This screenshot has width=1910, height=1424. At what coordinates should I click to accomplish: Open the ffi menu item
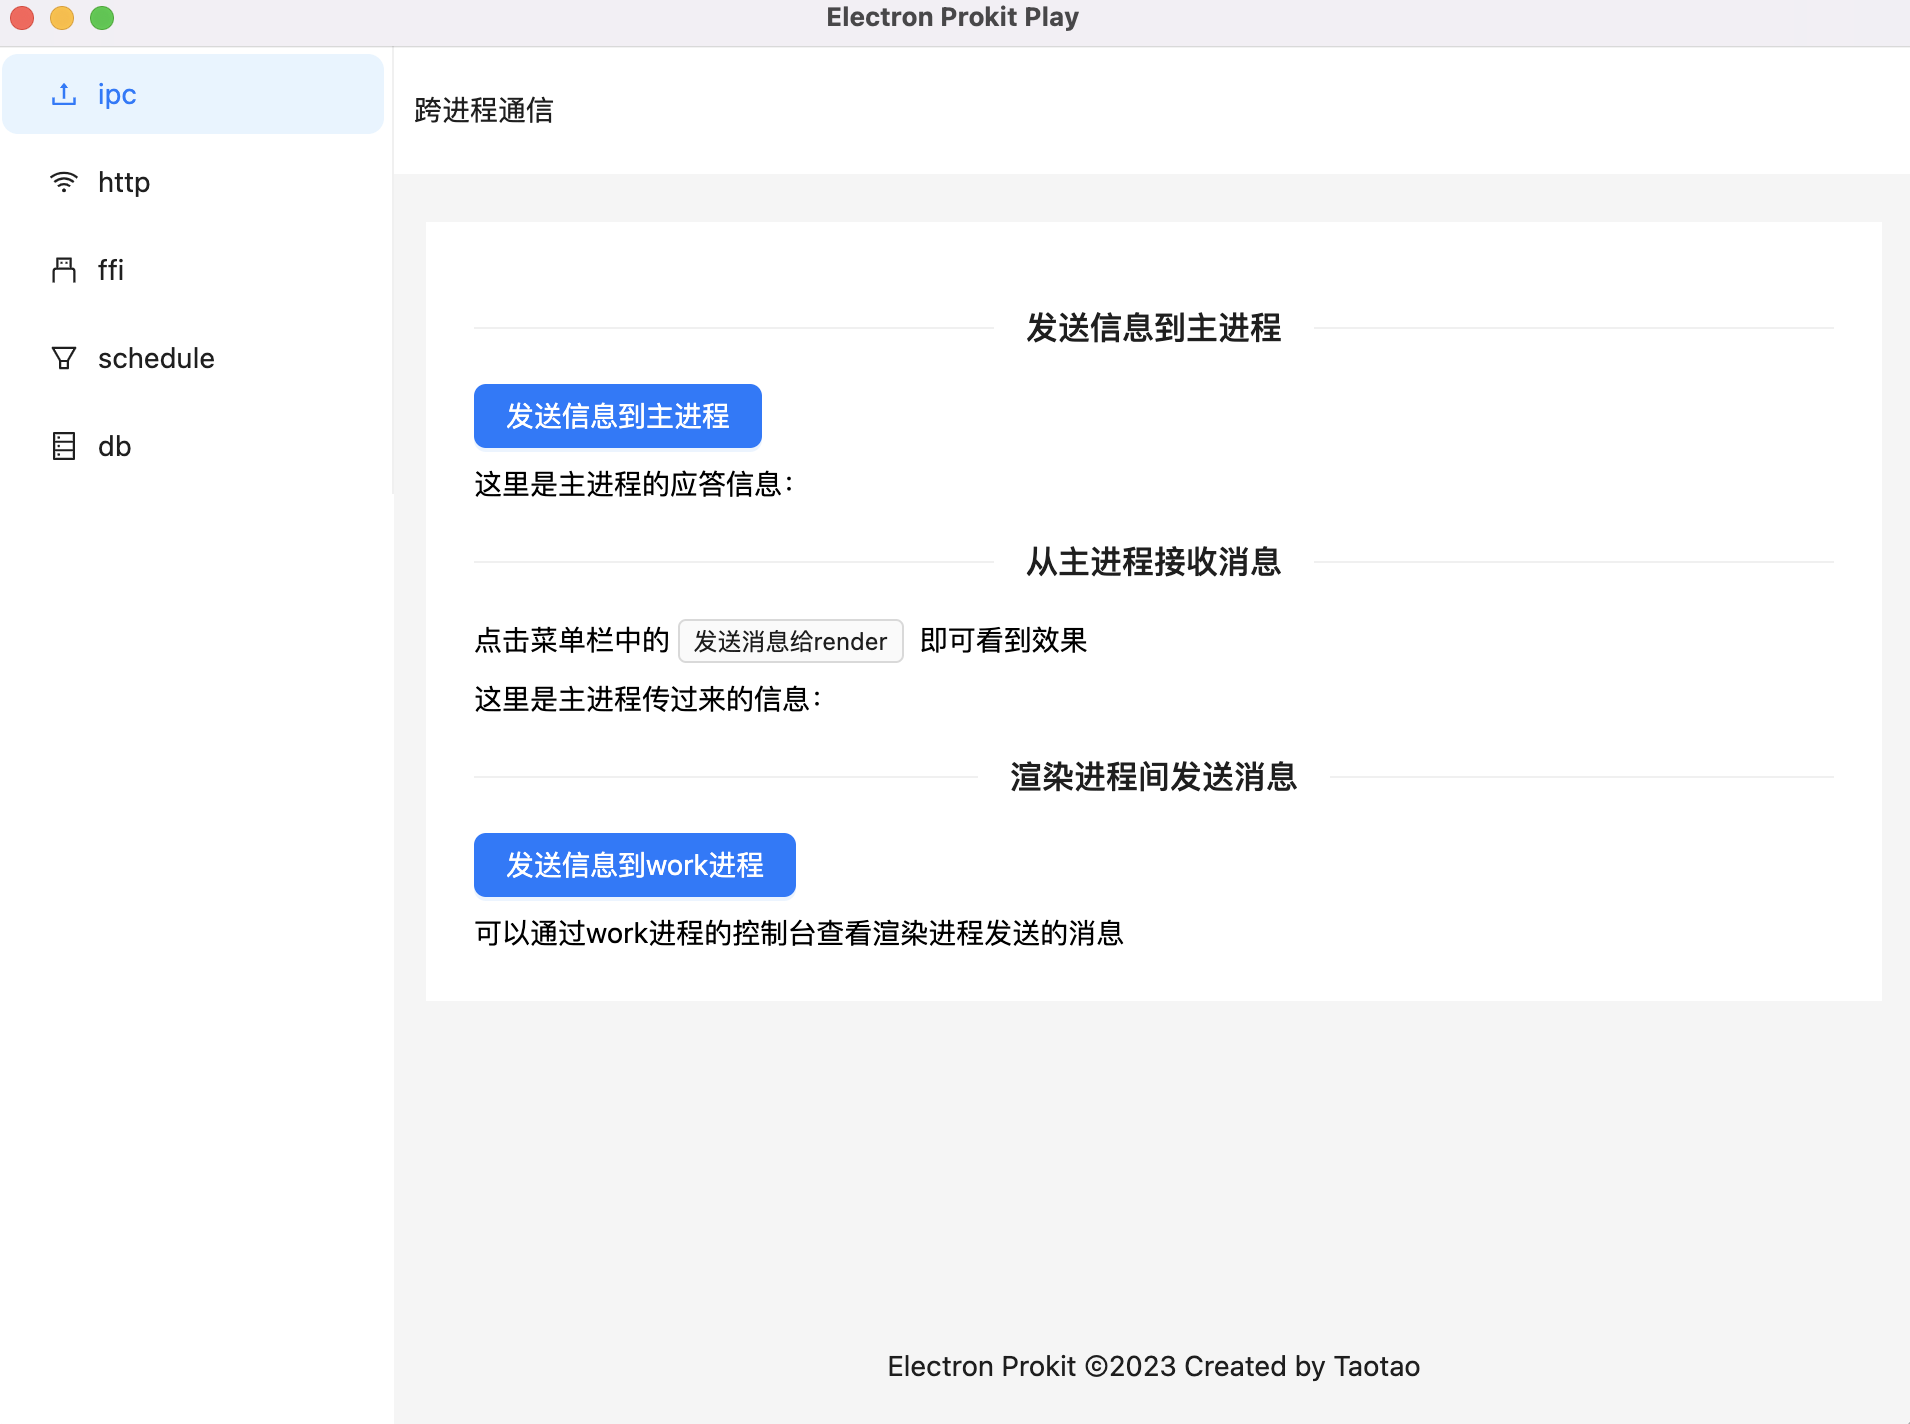(x=193, y=270)
